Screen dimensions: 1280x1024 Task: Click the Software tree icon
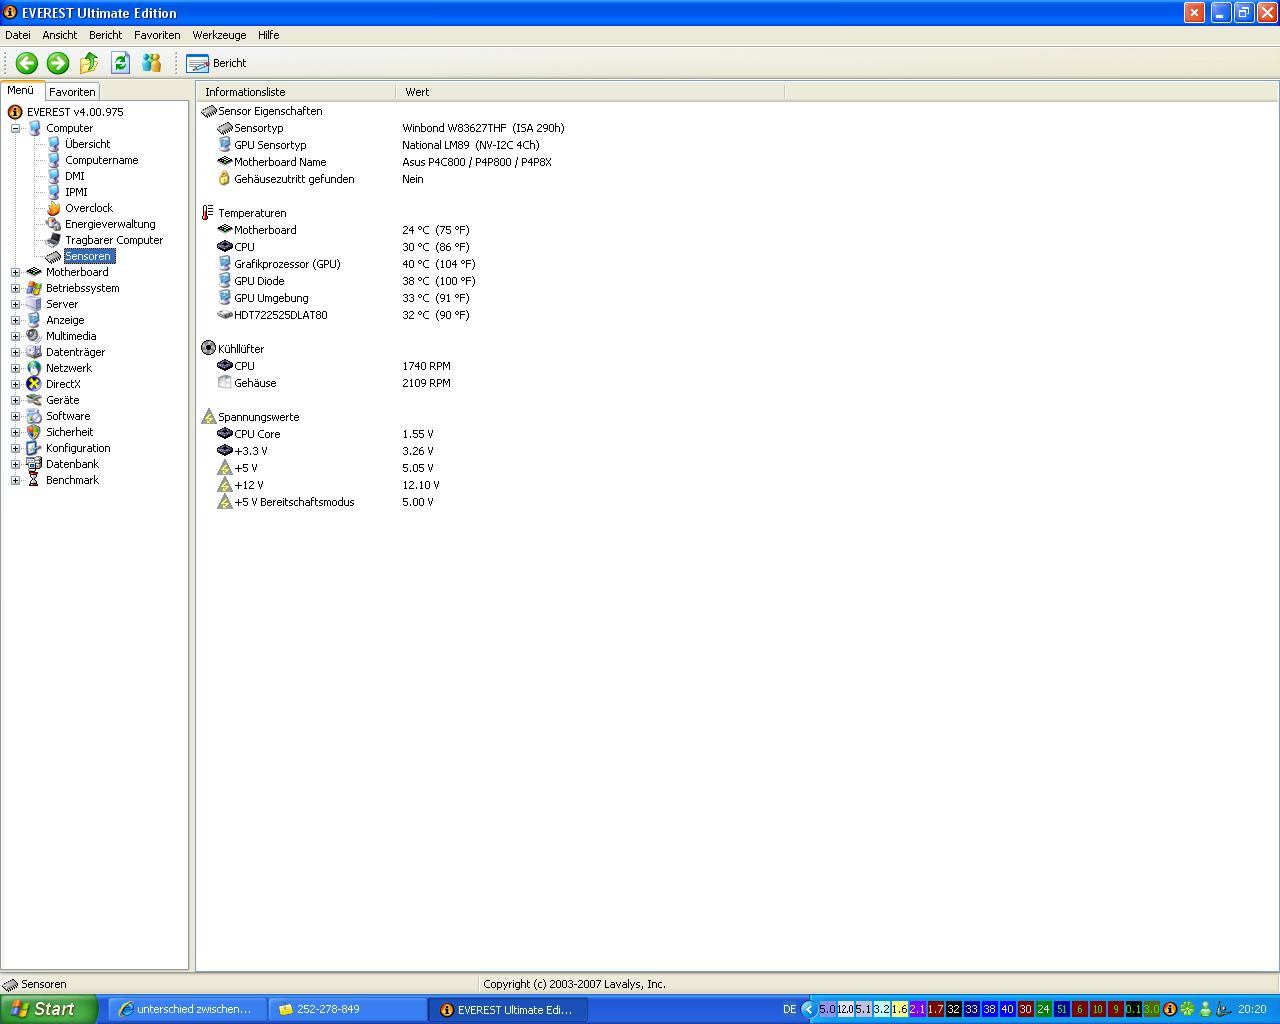pyautogui.click(x=34, y=416)
